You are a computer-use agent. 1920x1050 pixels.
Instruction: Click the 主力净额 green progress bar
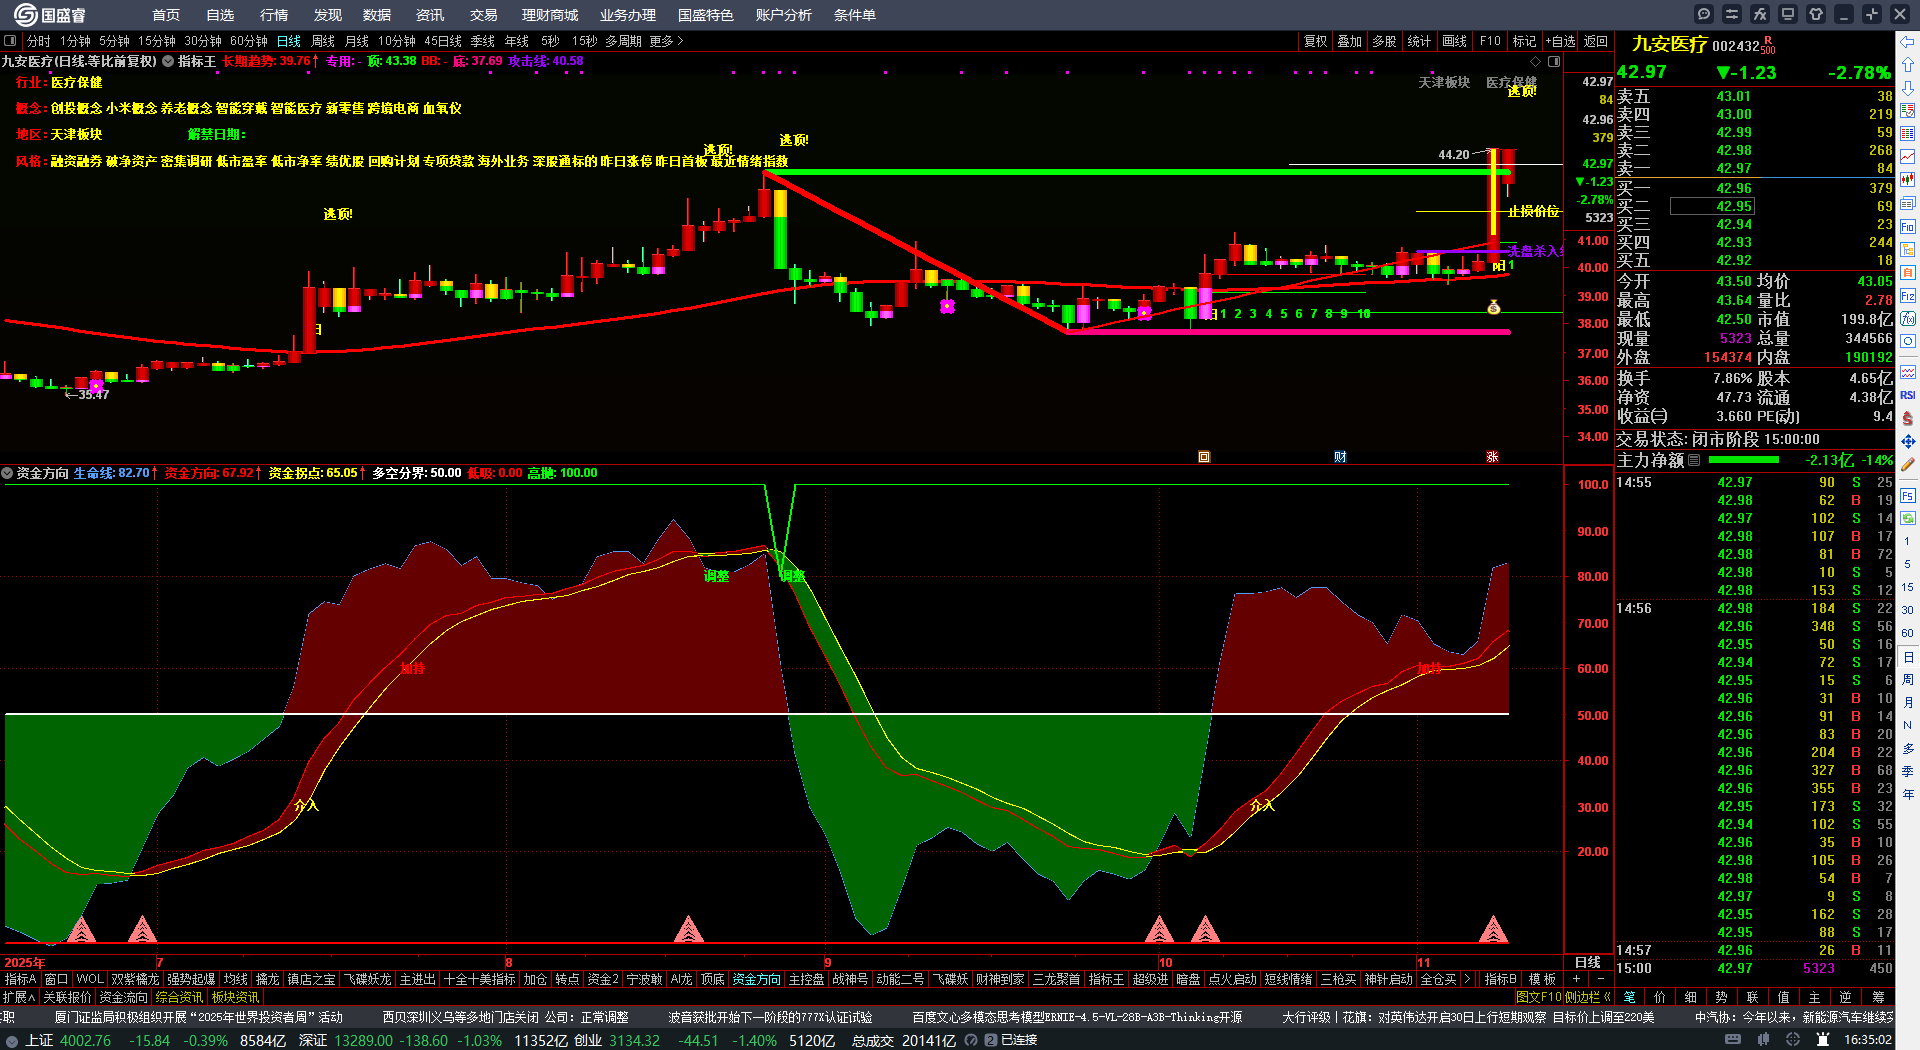(1744, 461)
